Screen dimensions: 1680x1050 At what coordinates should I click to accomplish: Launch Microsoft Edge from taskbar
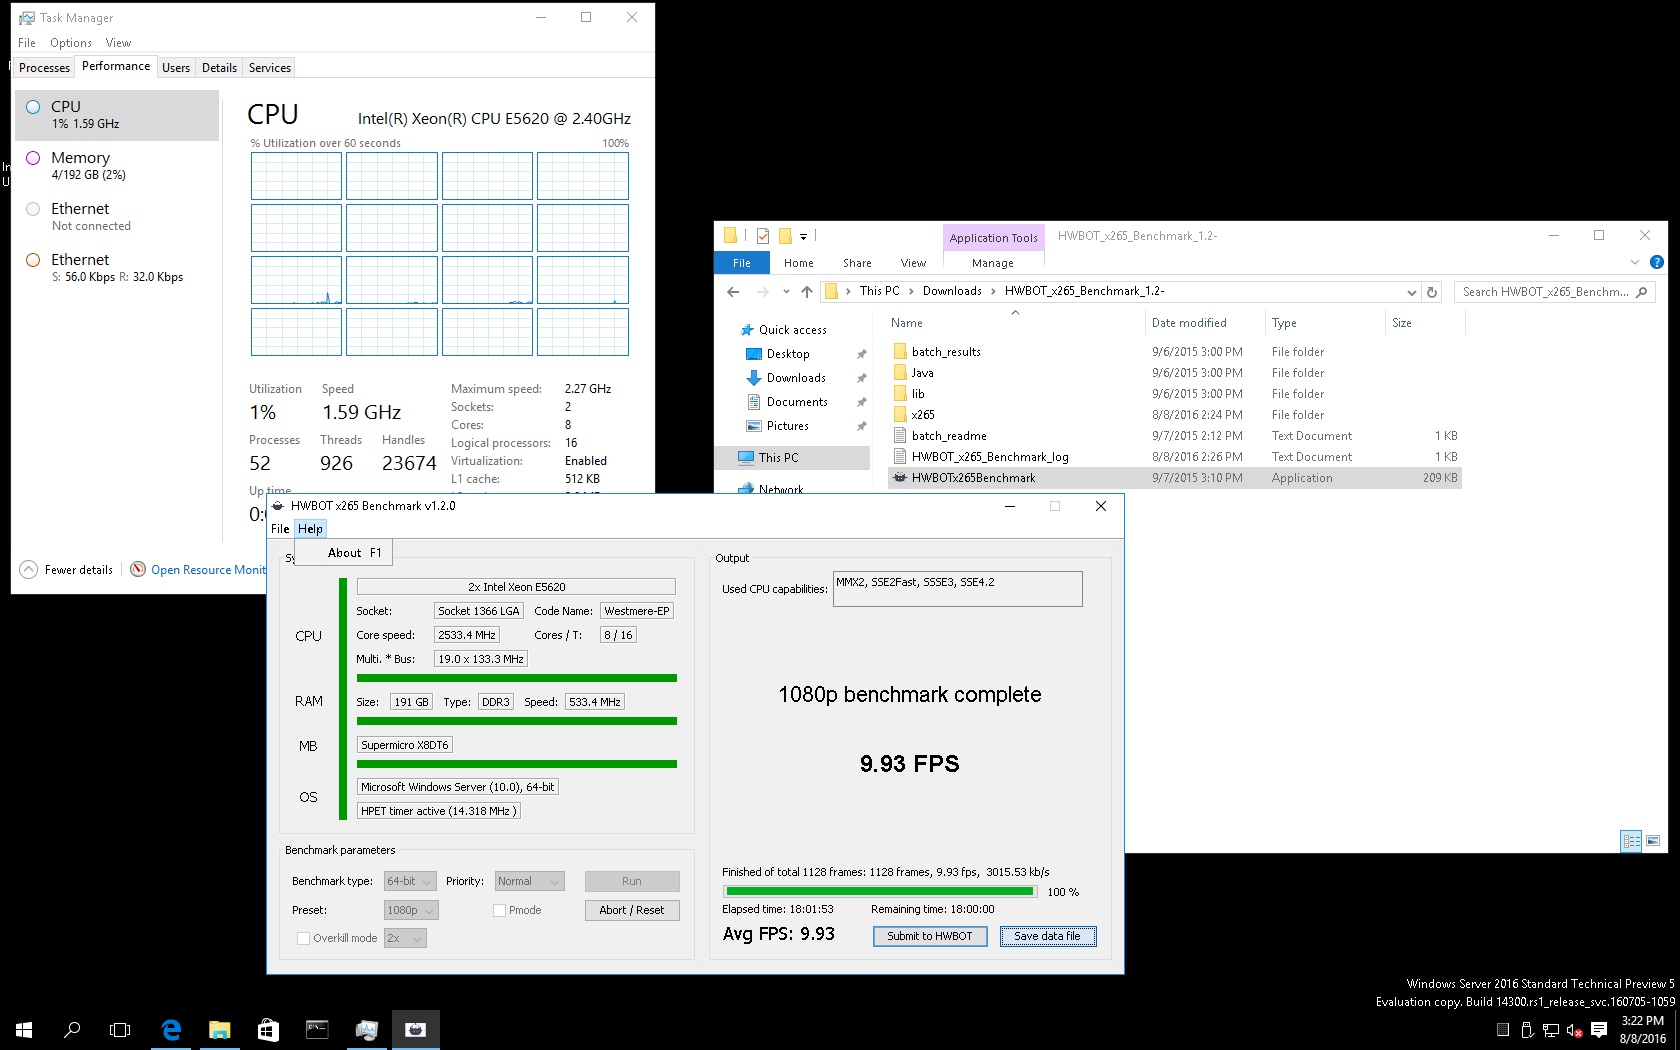[x=171, y=1029]
